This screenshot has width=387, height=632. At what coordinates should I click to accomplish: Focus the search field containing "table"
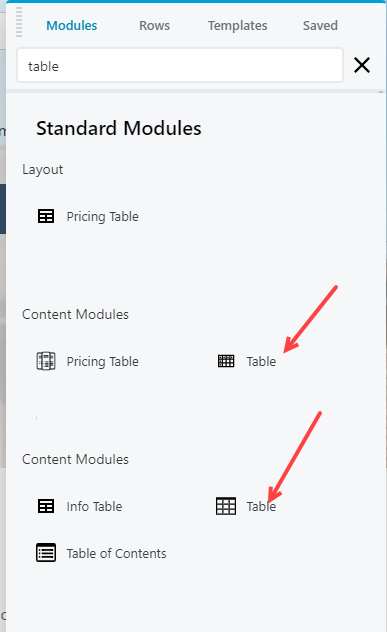coord(180,65)
